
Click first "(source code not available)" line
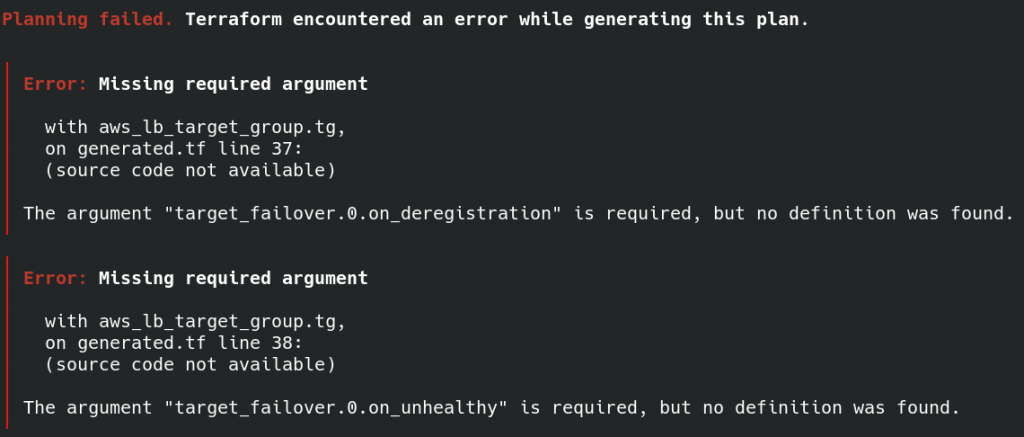click(190, 171)
